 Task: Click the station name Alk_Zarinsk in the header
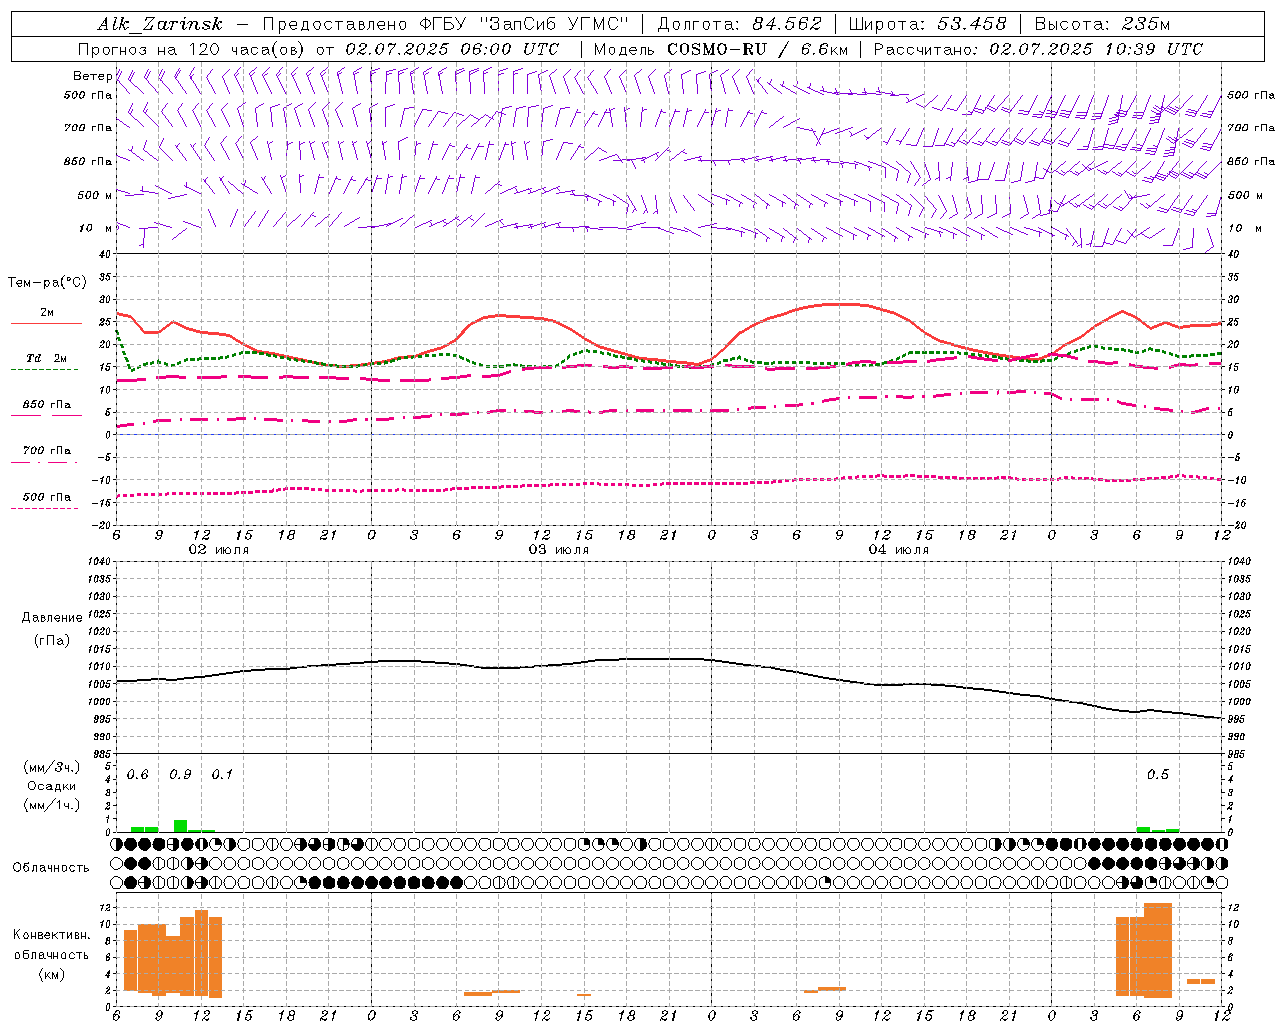tap(159, 24)
